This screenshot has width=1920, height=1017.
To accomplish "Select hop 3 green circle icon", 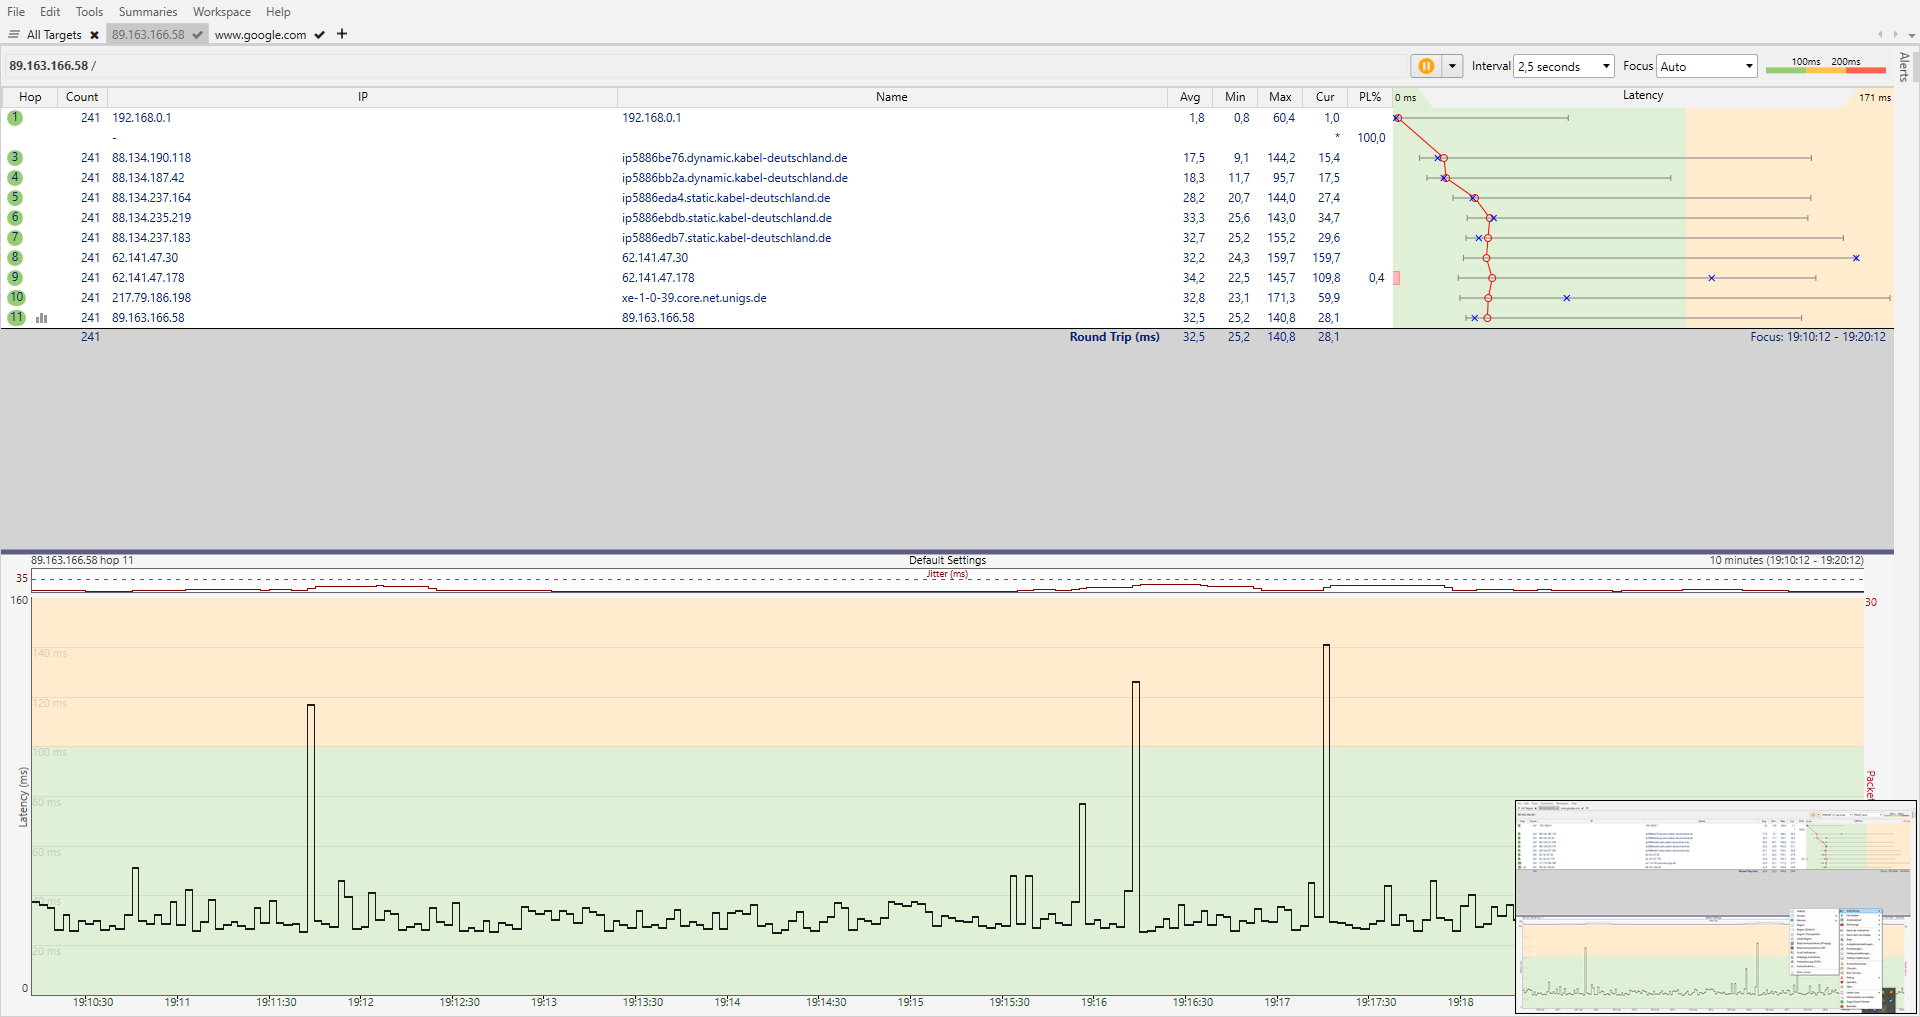I will click(15, 158).
